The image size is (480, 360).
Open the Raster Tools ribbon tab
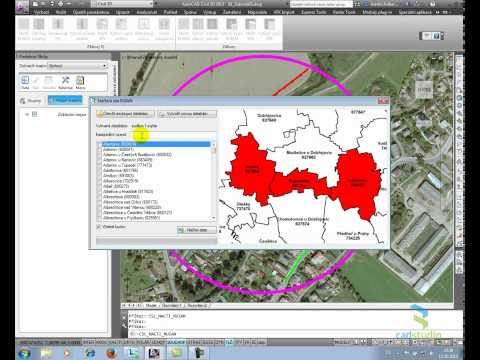point(344,12)
